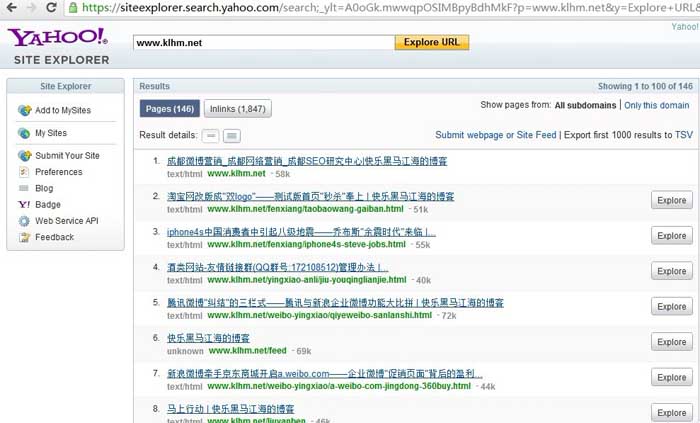Click the green URL www.klhm.net/feed
This screenshot has height=423, width=700.
[248, 351]
